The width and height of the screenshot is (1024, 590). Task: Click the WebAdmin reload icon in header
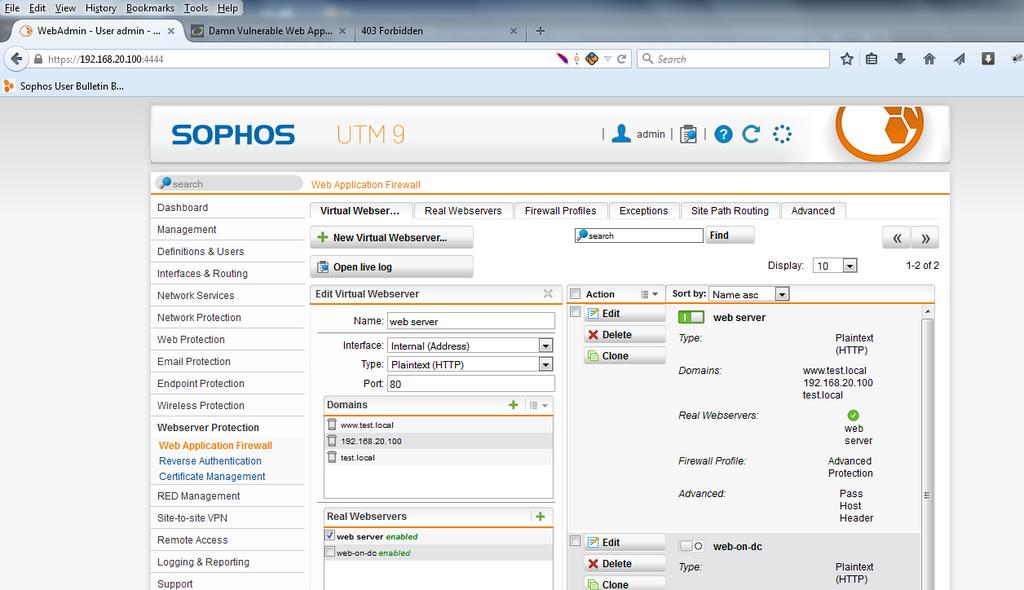click(x=751, y=134)
